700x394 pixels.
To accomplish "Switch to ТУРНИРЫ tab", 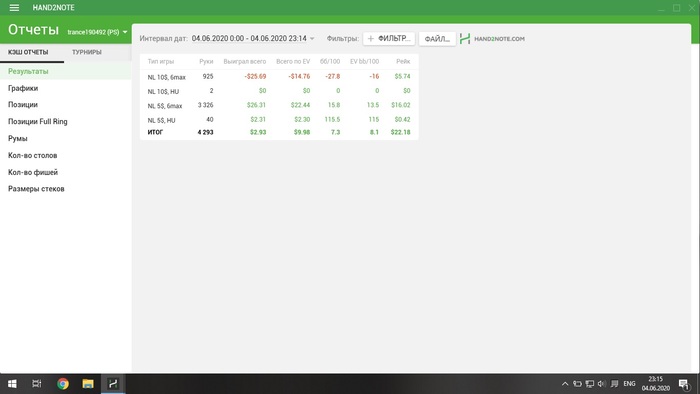I will [x=87, y=52].
